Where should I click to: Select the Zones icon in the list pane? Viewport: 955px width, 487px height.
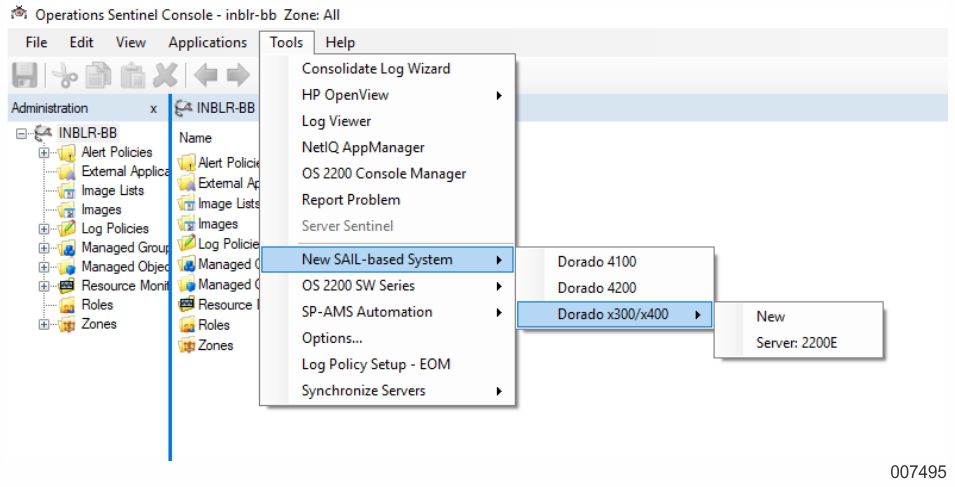point(185,346)
